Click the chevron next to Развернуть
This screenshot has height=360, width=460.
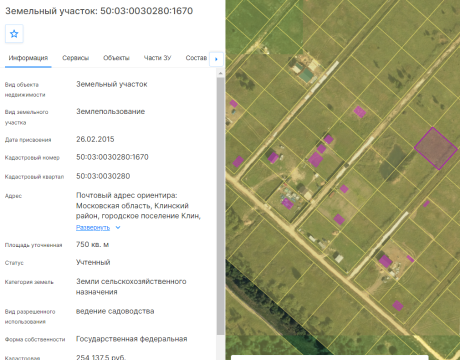click(118, 228)
